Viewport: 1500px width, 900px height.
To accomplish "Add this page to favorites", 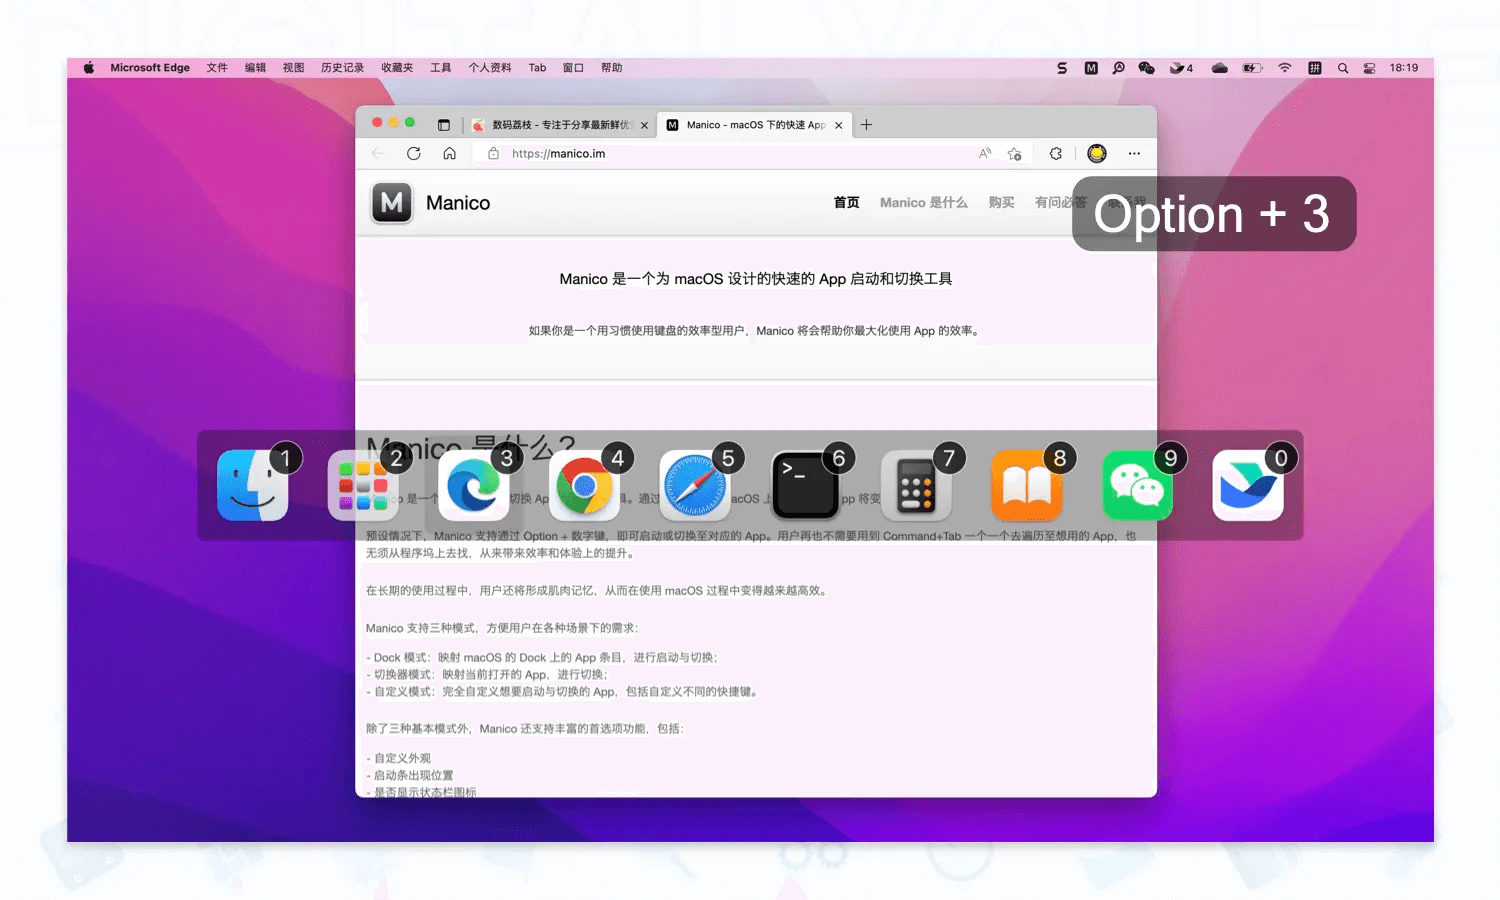I will [1015, 154].
